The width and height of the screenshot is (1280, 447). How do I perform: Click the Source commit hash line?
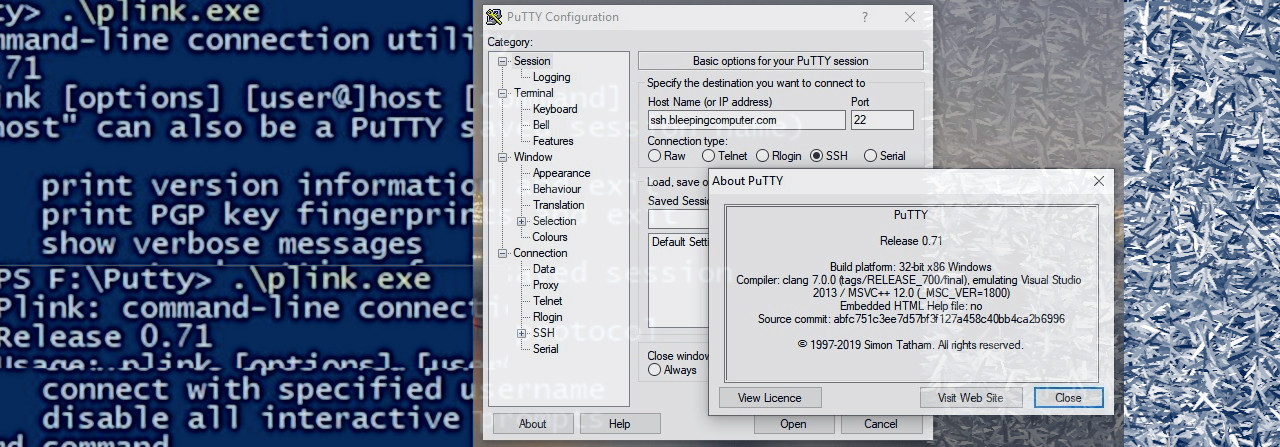click(911, 319)
